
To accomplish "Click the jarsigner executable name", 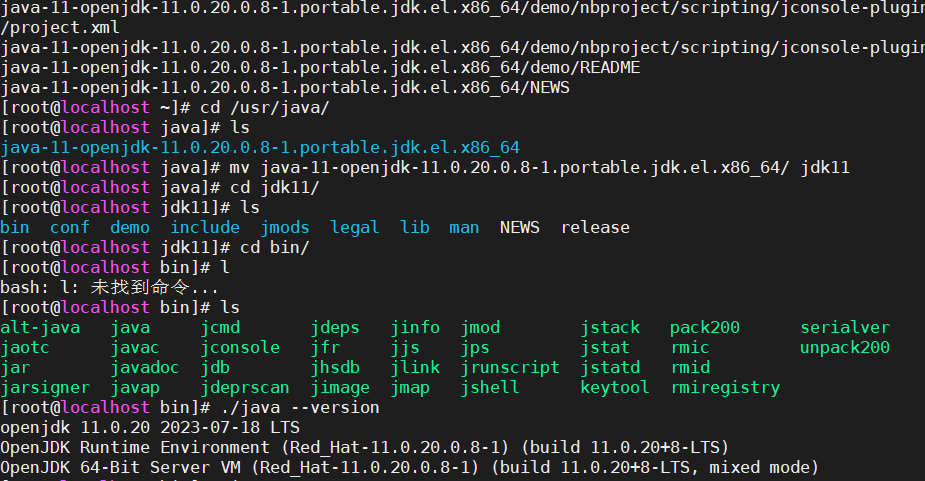I will coord(45,387).
